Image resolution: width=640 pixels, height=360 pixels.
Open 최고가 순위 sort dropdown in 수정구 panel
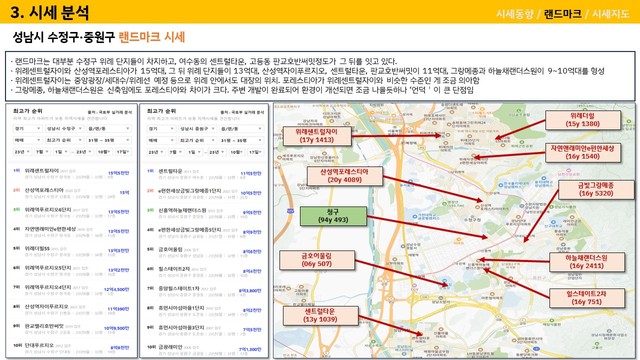tap(64, 140)
